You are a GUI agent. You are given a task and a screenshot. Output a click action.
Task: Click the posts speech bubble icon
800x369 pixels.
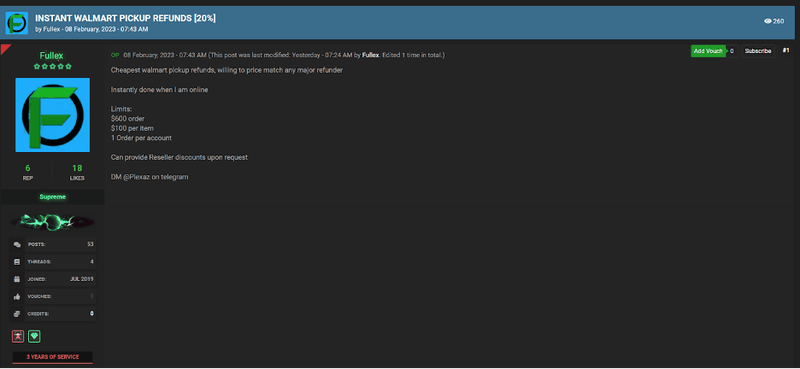[17, 244]
